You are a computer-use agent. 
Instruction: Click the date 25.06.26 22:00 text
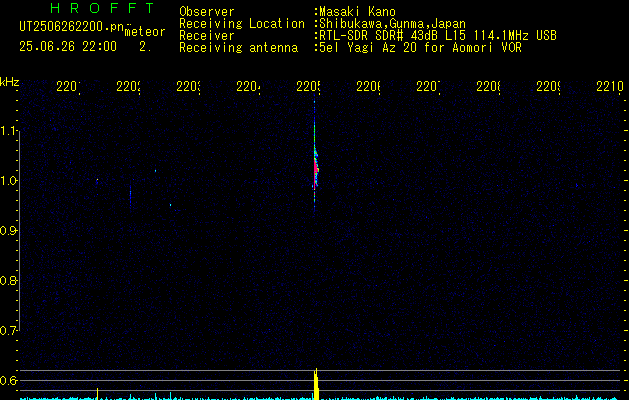[x=68, y=47]
